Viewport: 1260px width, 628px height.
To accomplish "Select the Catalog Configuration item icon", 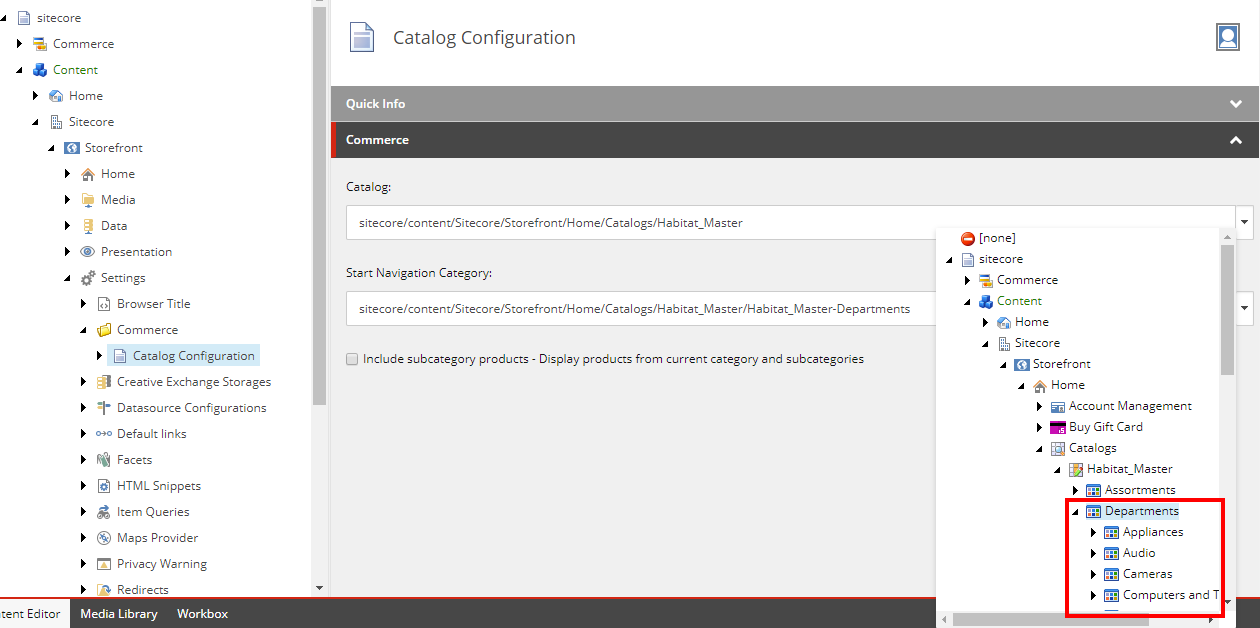I will pyautogui.click(x=122, y=355).
